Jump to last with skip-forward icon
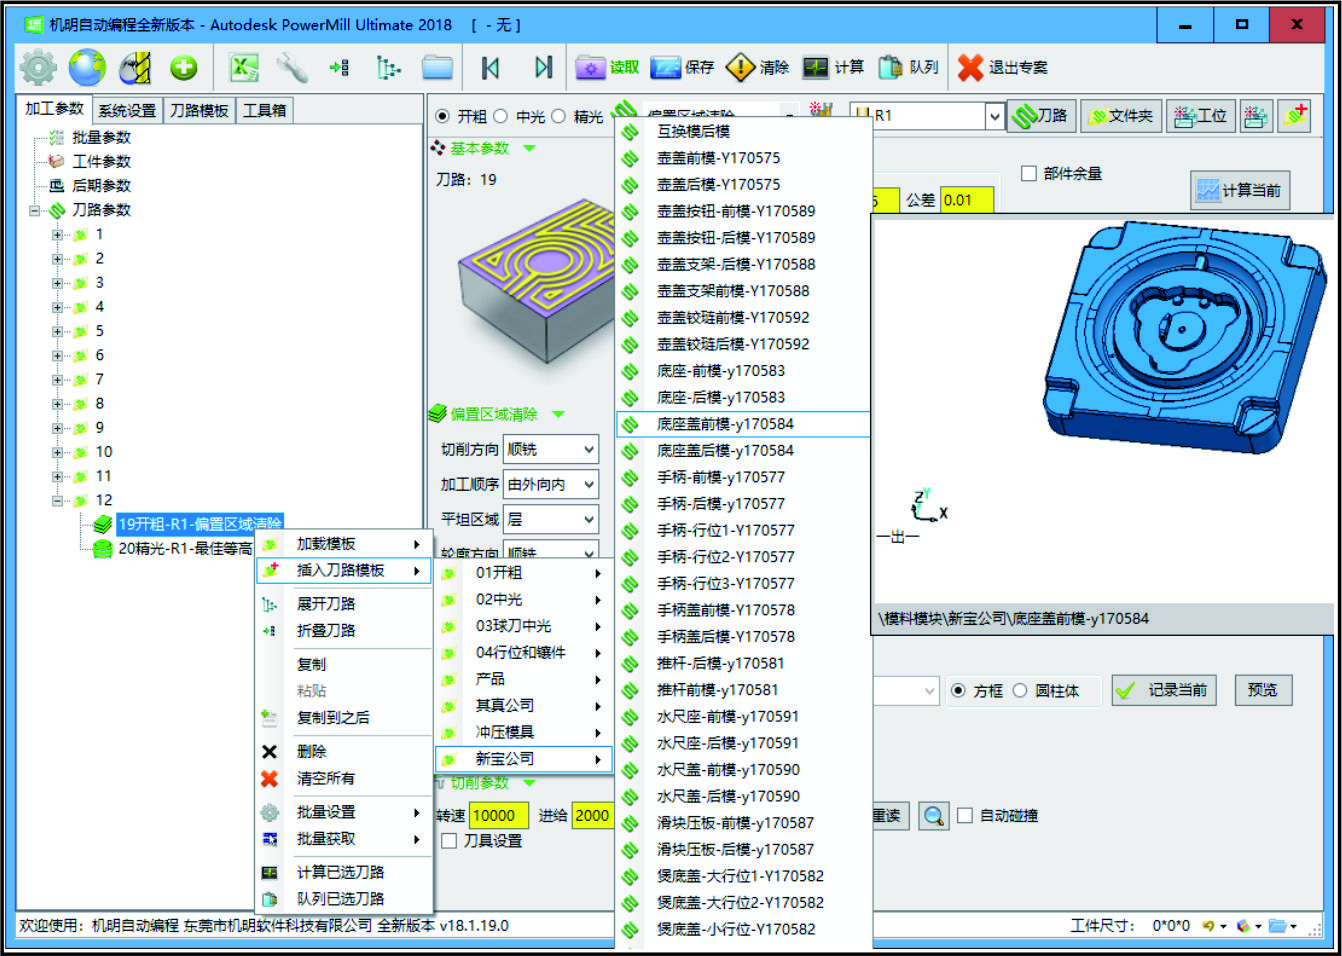The width and height of the screenshot is (1342, 956). tap(543, 67)
